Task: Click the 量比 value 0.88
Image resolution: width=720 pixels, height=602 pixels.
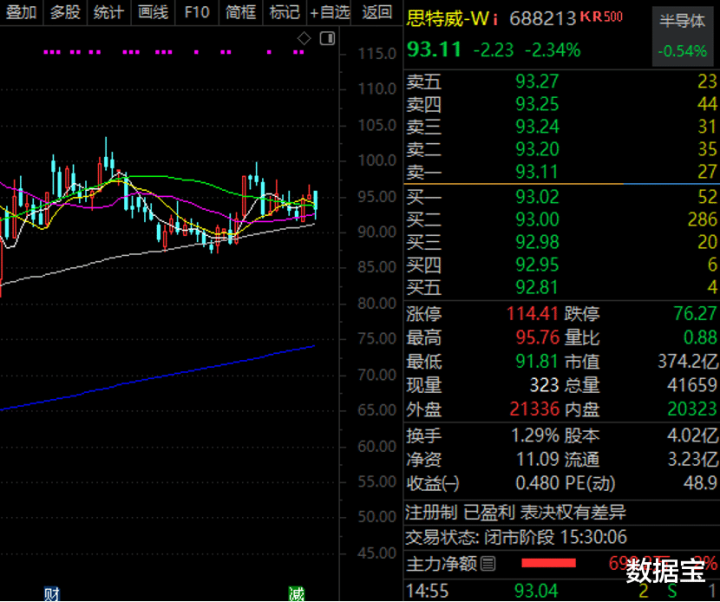Action: point(700,338)
